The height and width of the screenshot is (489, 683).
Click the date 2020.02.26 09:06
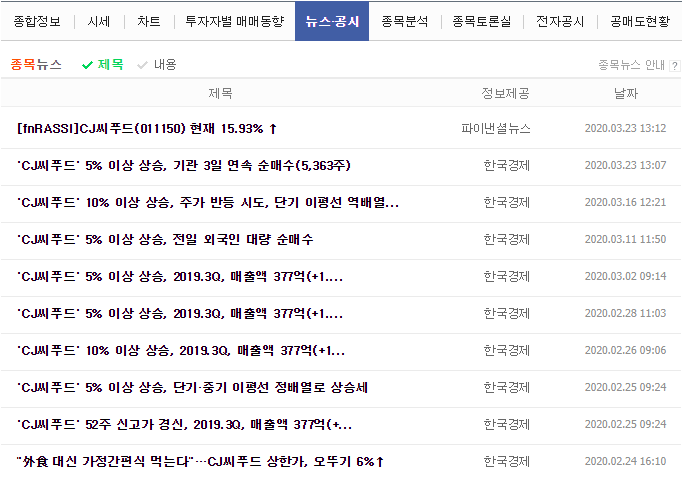(x=625, y=351)
